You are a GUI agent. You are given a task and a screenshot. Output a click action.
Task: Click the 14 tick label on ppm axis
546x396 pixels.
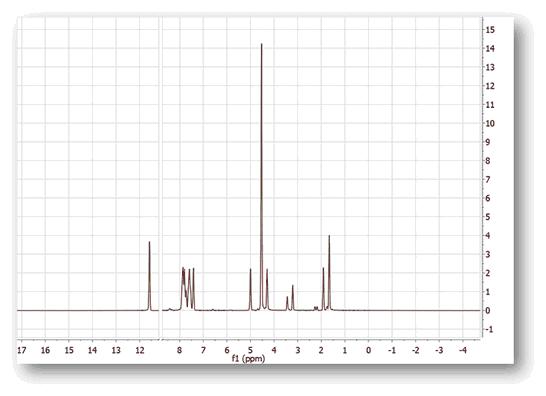(92, 350)
